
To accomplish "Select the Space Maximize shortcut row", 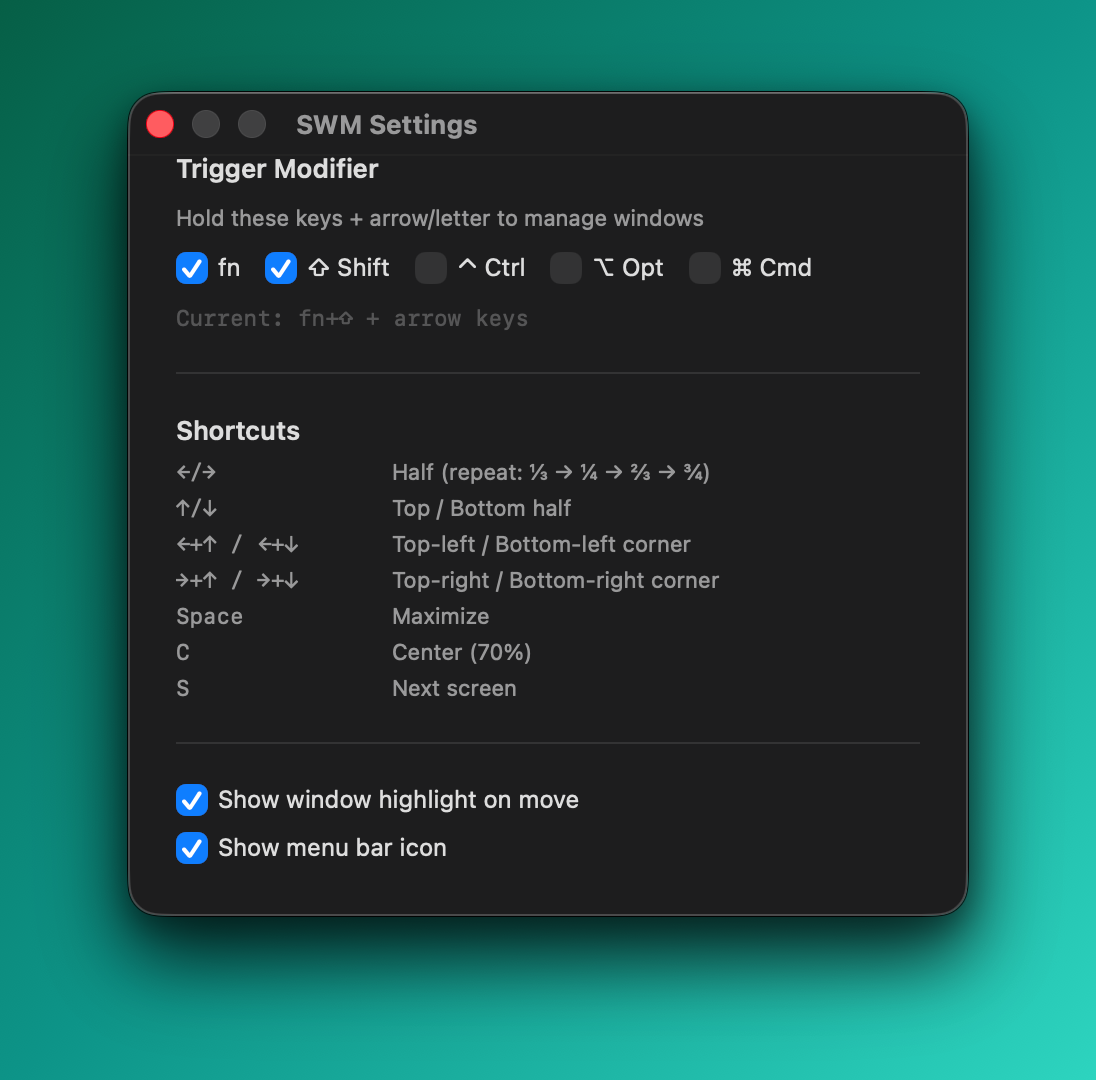I will [441, 616].
